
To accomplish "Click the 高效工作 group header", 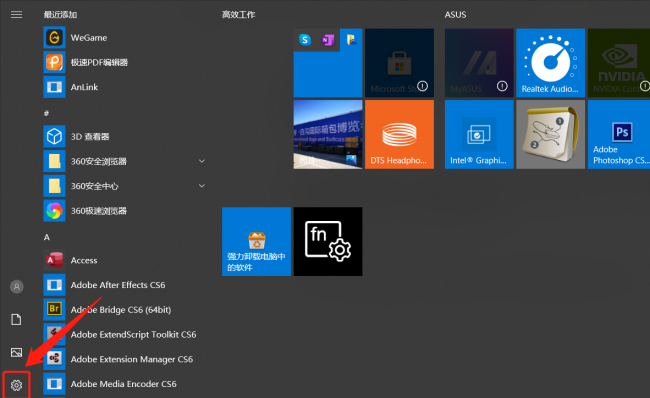I will [x=238, y=15].
